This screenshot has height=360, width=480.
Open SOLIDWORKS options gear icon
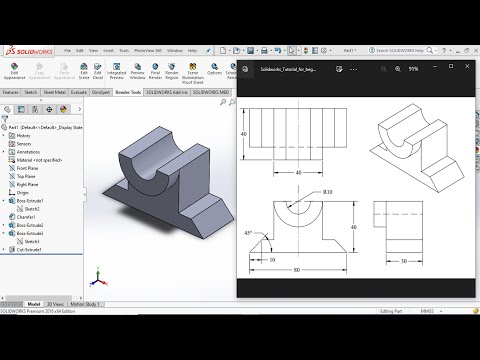pos(324,51)
